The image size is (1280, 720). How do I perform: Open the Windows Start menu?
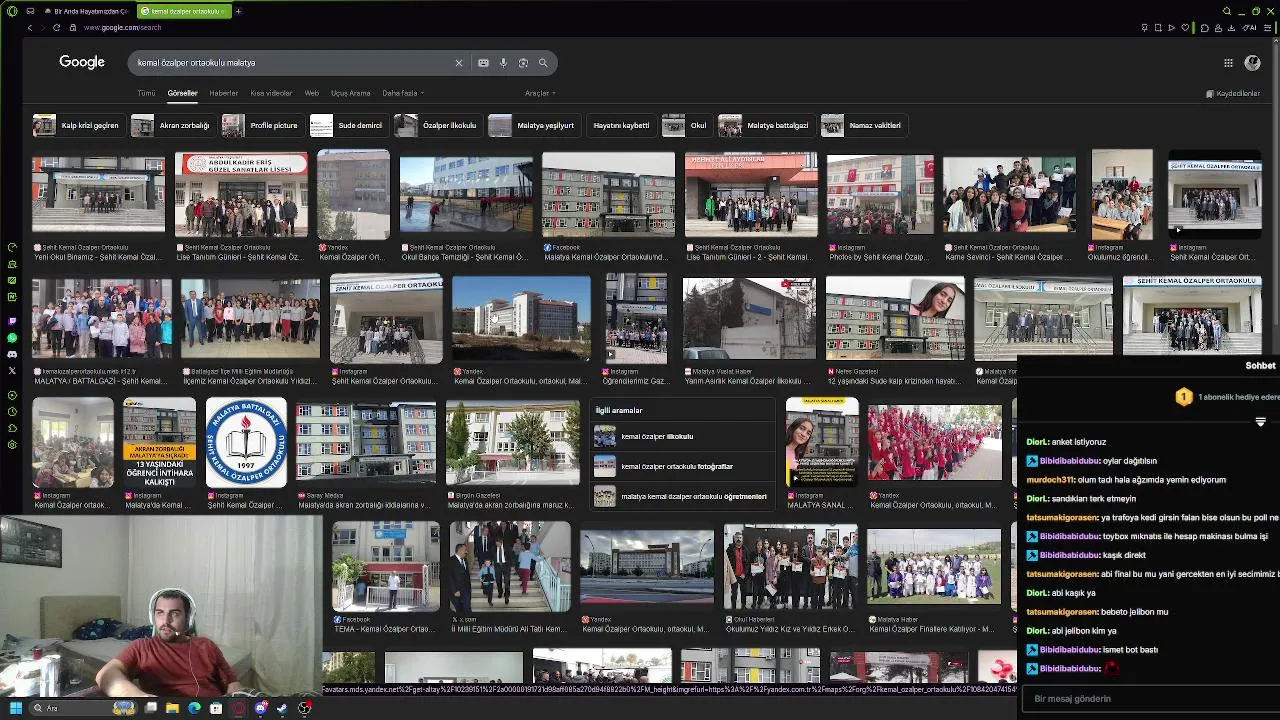coord(15,708)
